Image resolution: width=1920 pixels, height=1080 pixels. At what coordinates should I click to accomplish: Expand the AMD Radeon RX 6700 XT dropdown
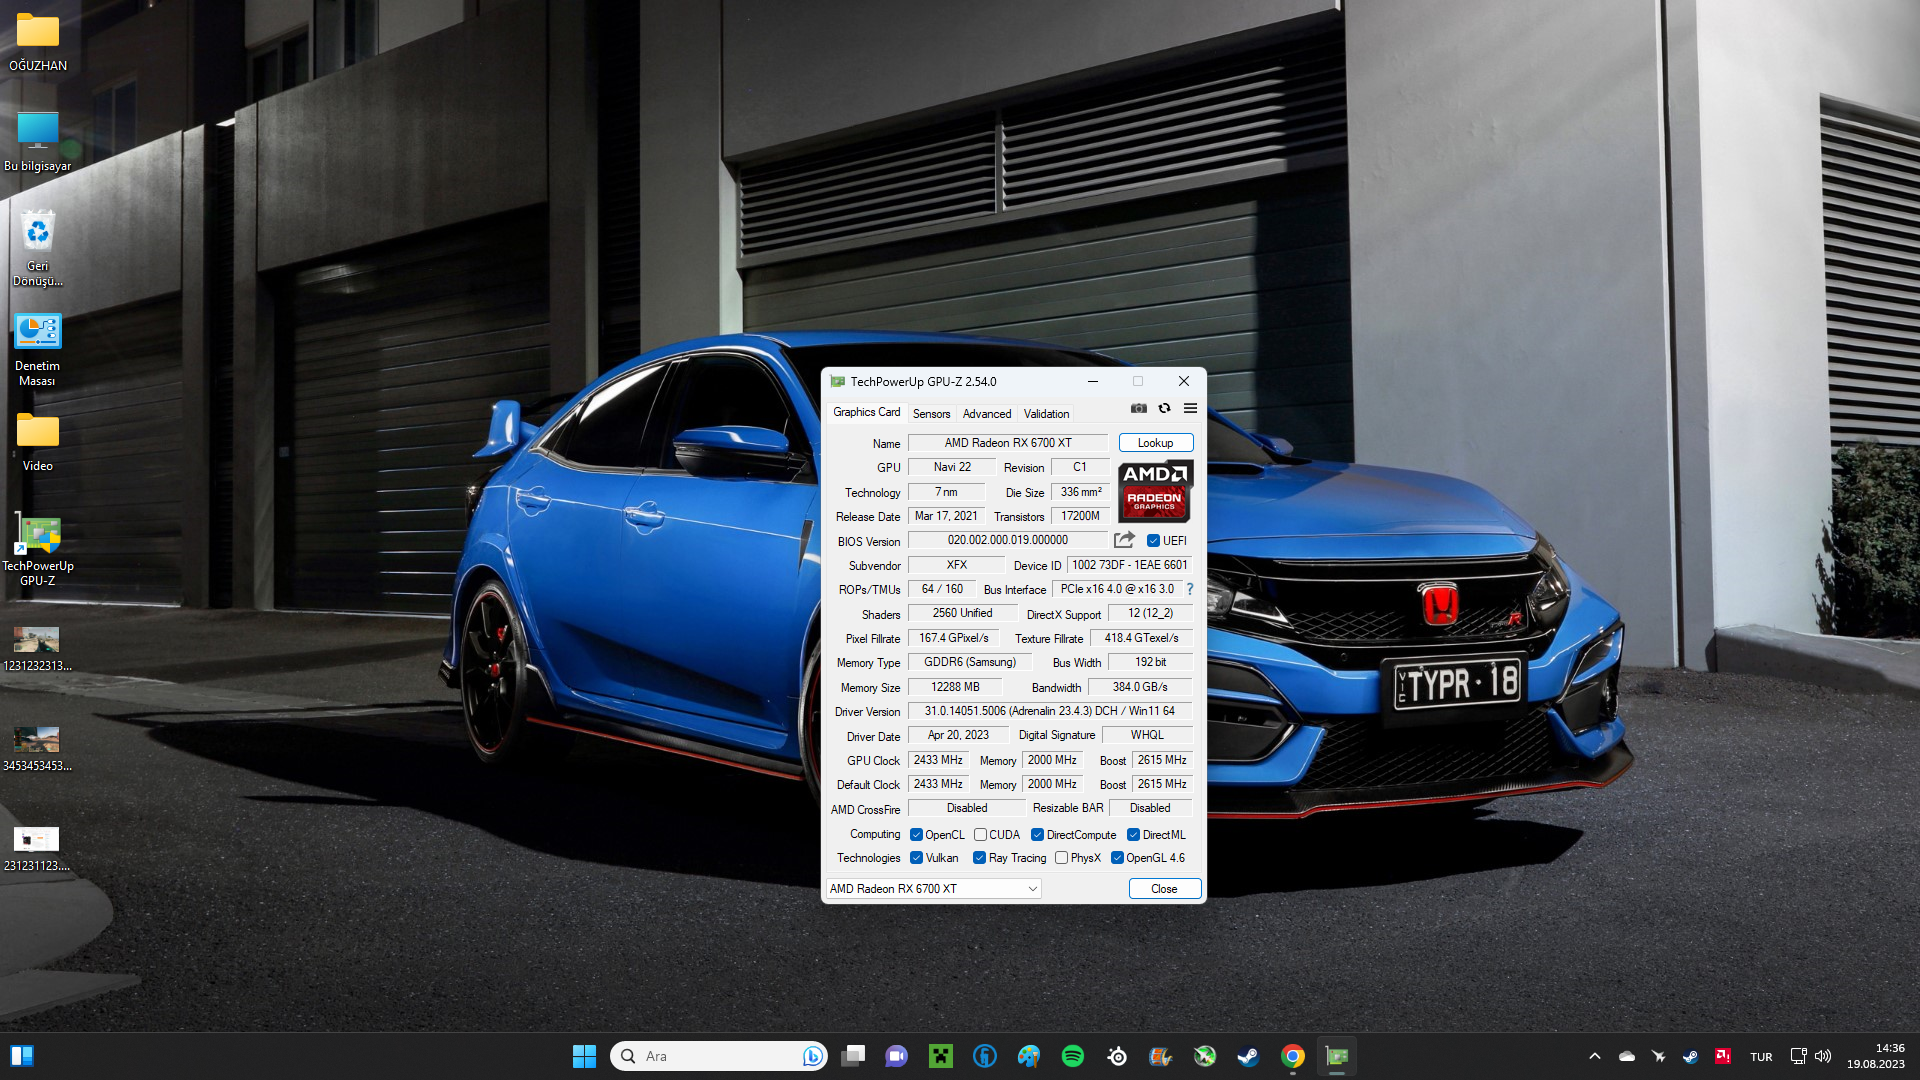1033,889
